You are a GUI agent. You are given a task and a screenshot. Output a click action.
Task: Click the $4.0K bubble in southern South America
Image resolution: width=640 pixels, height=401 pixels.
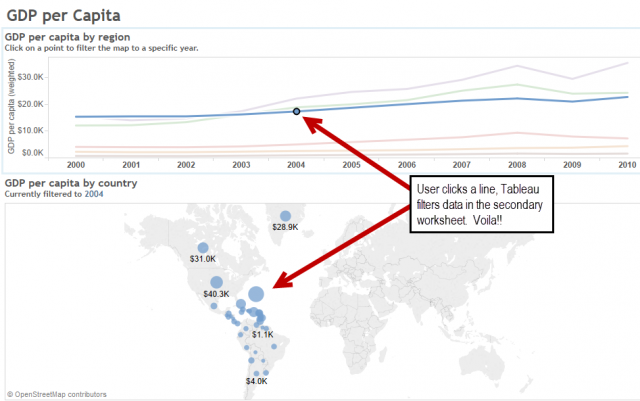tap(256, 373)
